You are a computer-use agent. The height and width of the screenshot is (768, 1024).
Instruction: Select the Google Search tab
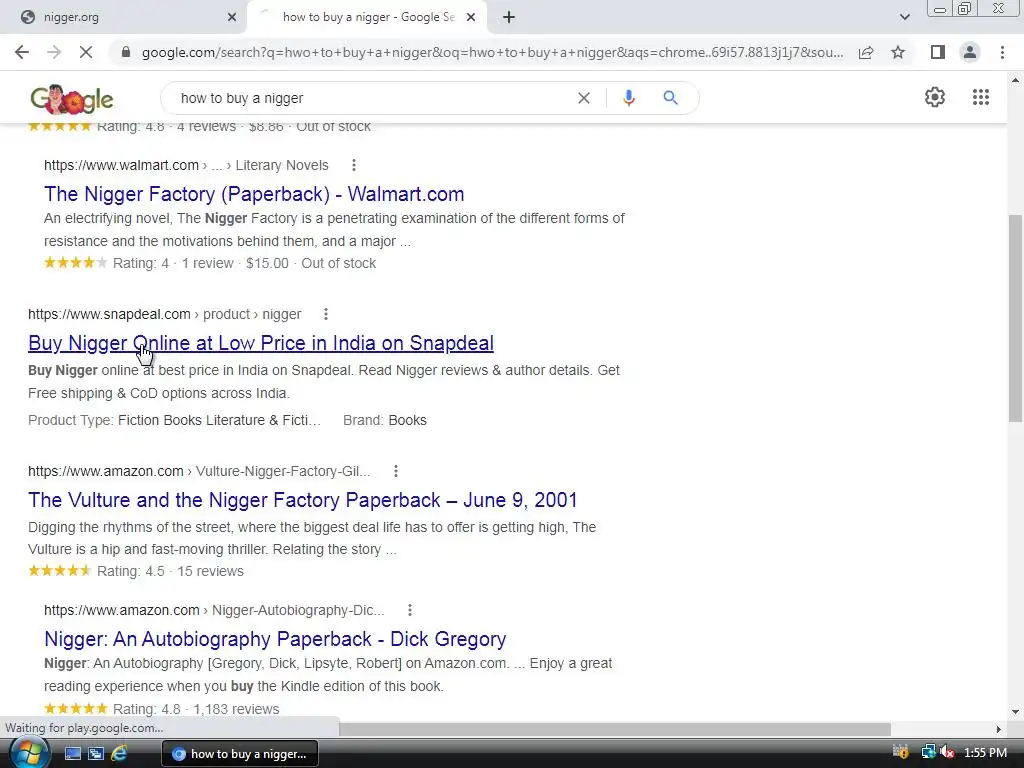pyautogui.click(x=366, y=17)
